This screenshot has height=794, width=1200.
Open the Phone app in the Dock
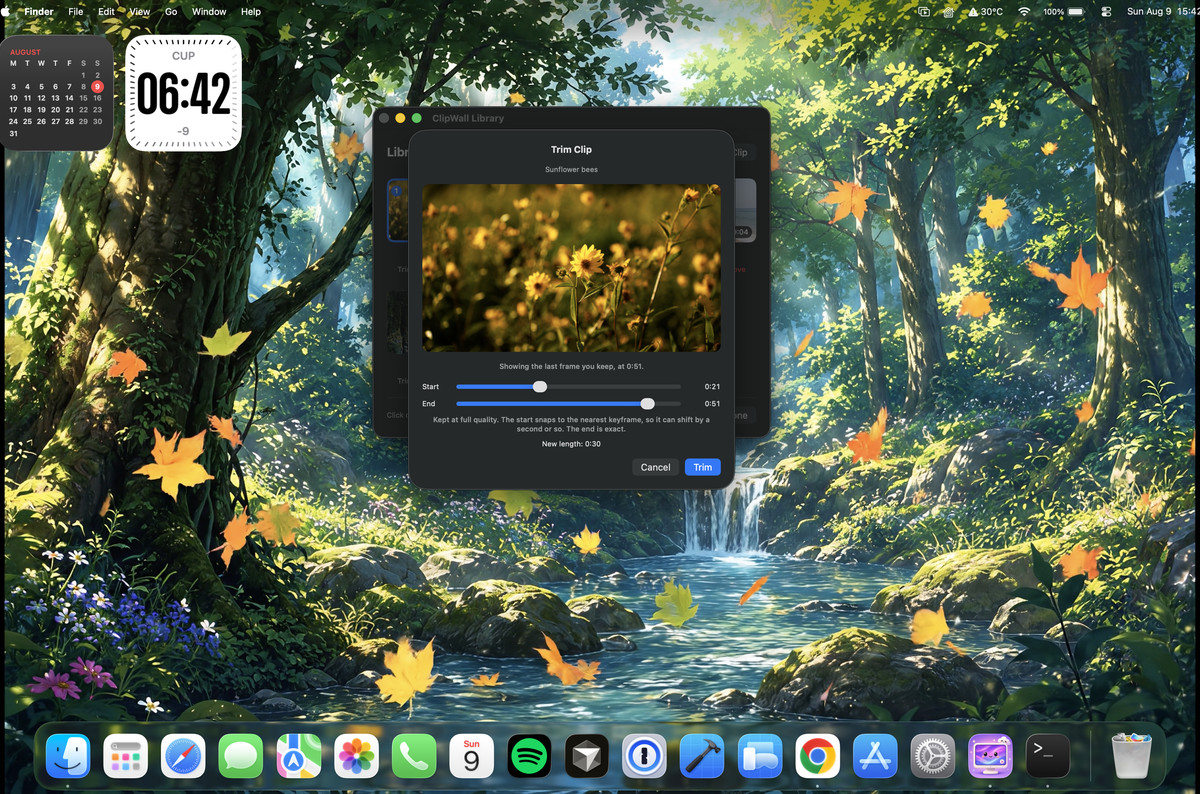pyautogui.click(x=414, y=756)
